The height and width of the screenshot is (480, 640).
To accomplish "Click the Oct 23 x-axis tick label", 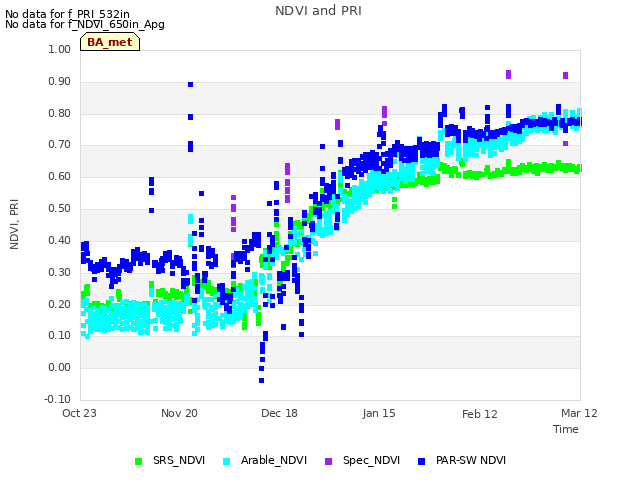I will point(79,413).
